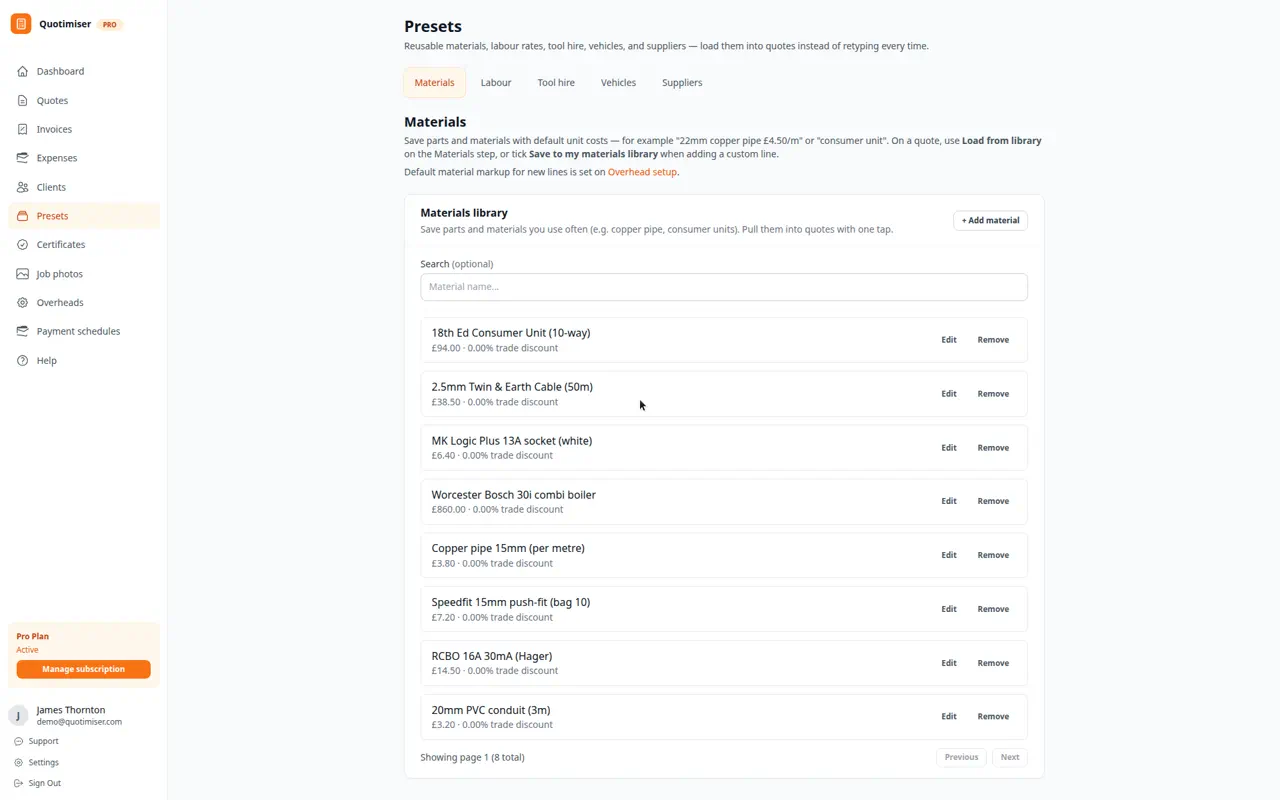Click the Overheads gear icon
Screen dimensions: 1280x800
click(23, 302)
